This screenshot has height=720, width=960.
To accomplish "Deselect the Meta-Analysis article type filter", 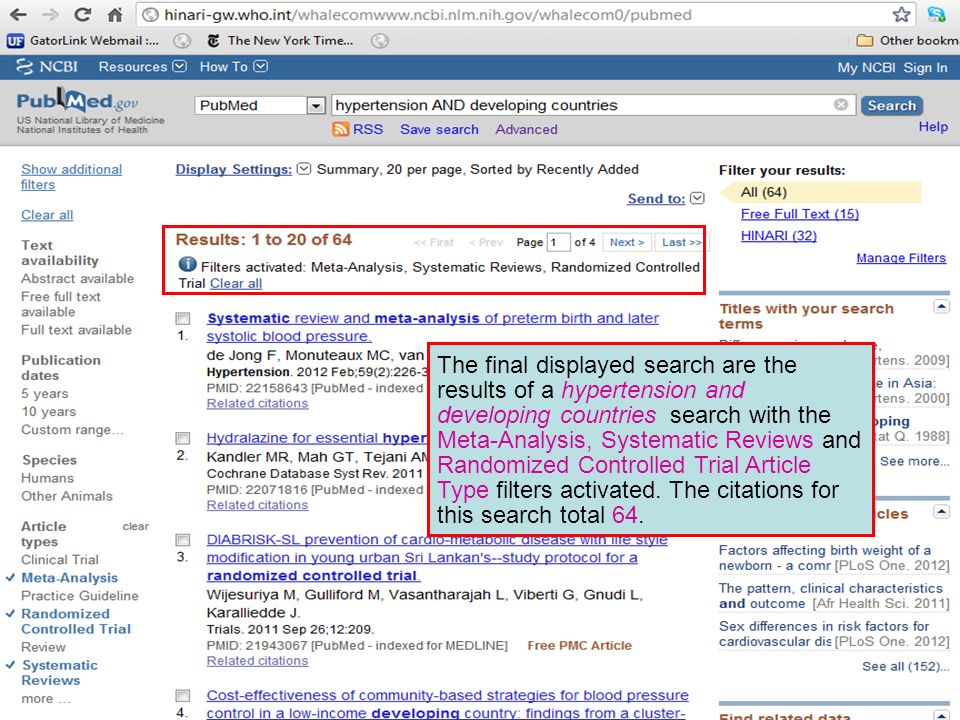I will [69, 577].
